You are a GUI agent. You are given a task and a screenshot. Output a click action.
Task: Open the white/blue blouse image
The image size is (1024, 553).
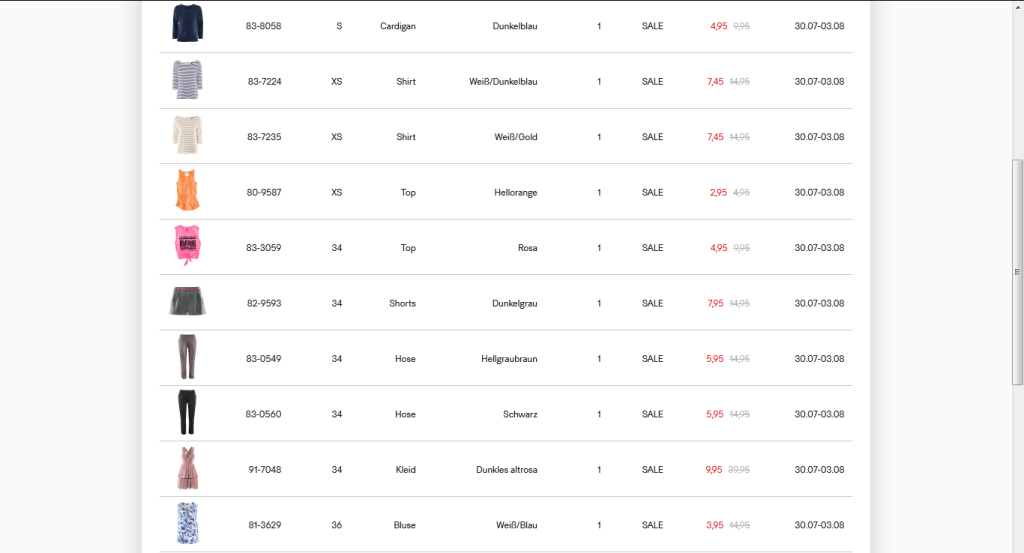pyautogui.click(x=186, y=524)
